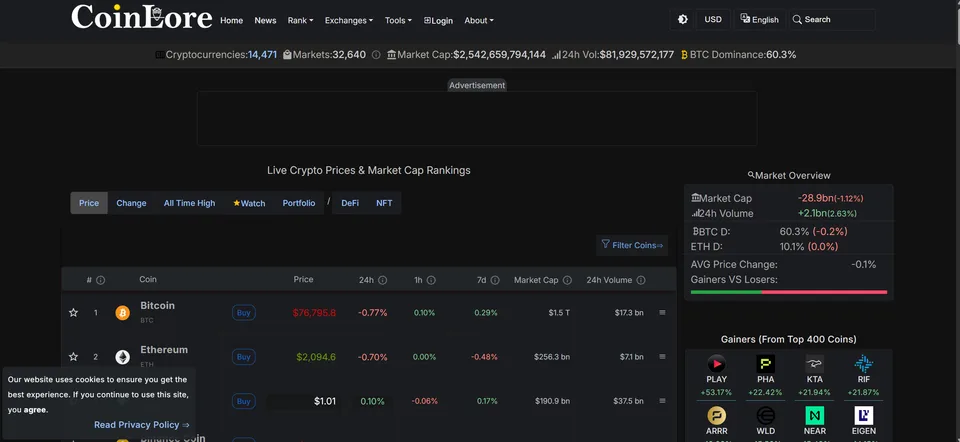The width and height of the screenshot is (960, 442).
Task: Toggle the watchlist star for Bitcoin
Action: pos(73,313)
